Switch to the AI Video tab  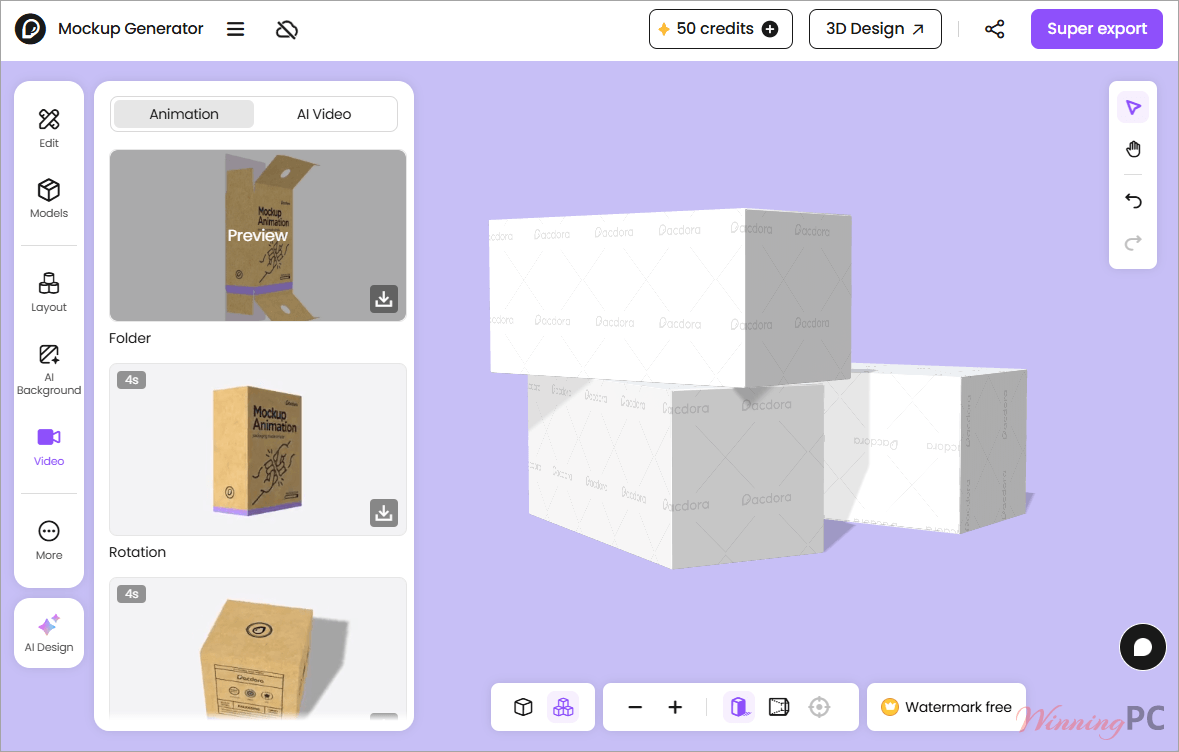coord(324,114)
